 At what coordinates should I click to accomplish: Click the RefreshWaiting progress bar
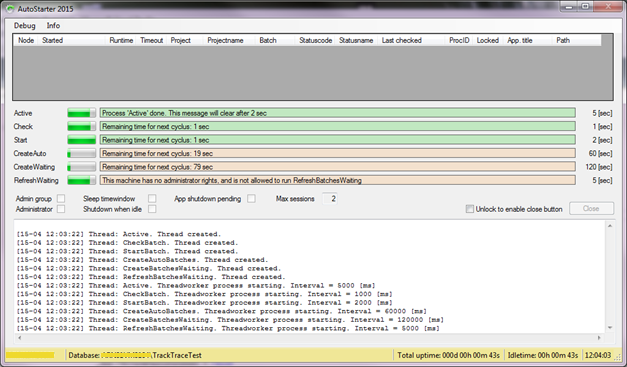[82, 180]
